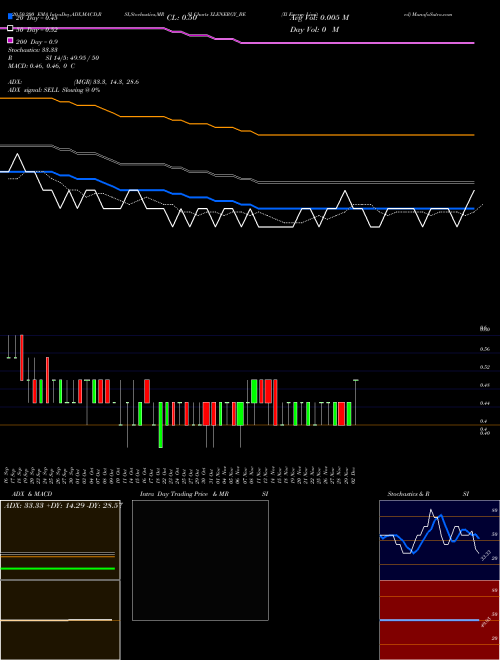Click the 0.52 price axis label
Screen dimensions: 500x660
[485, 367]
